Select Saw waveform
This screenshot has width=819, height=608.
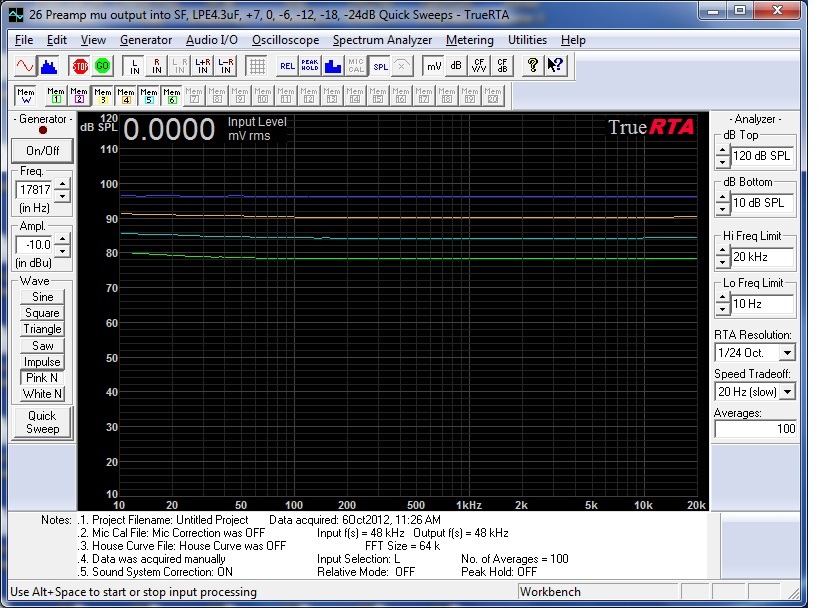tap(42, 345)
